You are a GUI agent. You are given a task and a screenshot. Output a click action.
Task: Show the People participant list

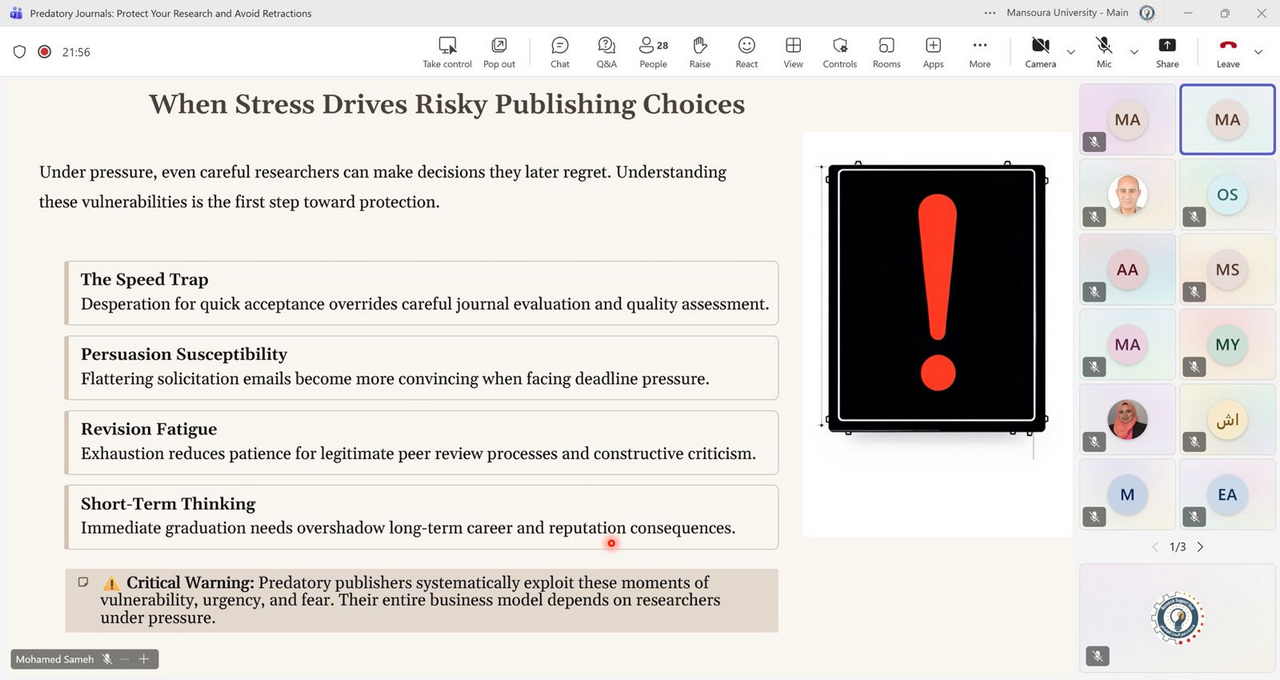[653, 52]
